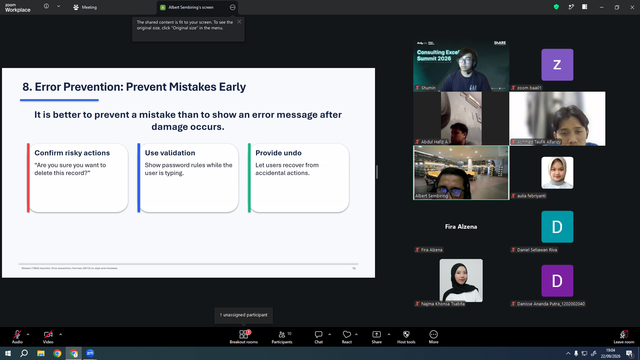
Task: Expand audio options arrow
Action: (28, 334)
